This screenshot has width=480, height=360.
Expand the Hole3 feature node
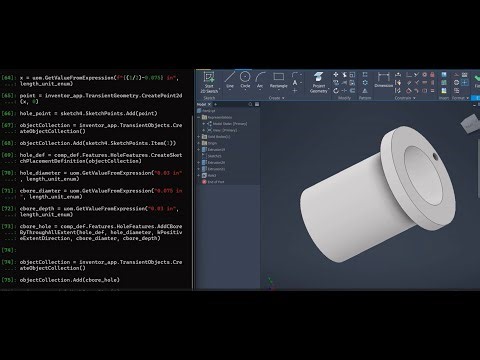coord(199,175)
